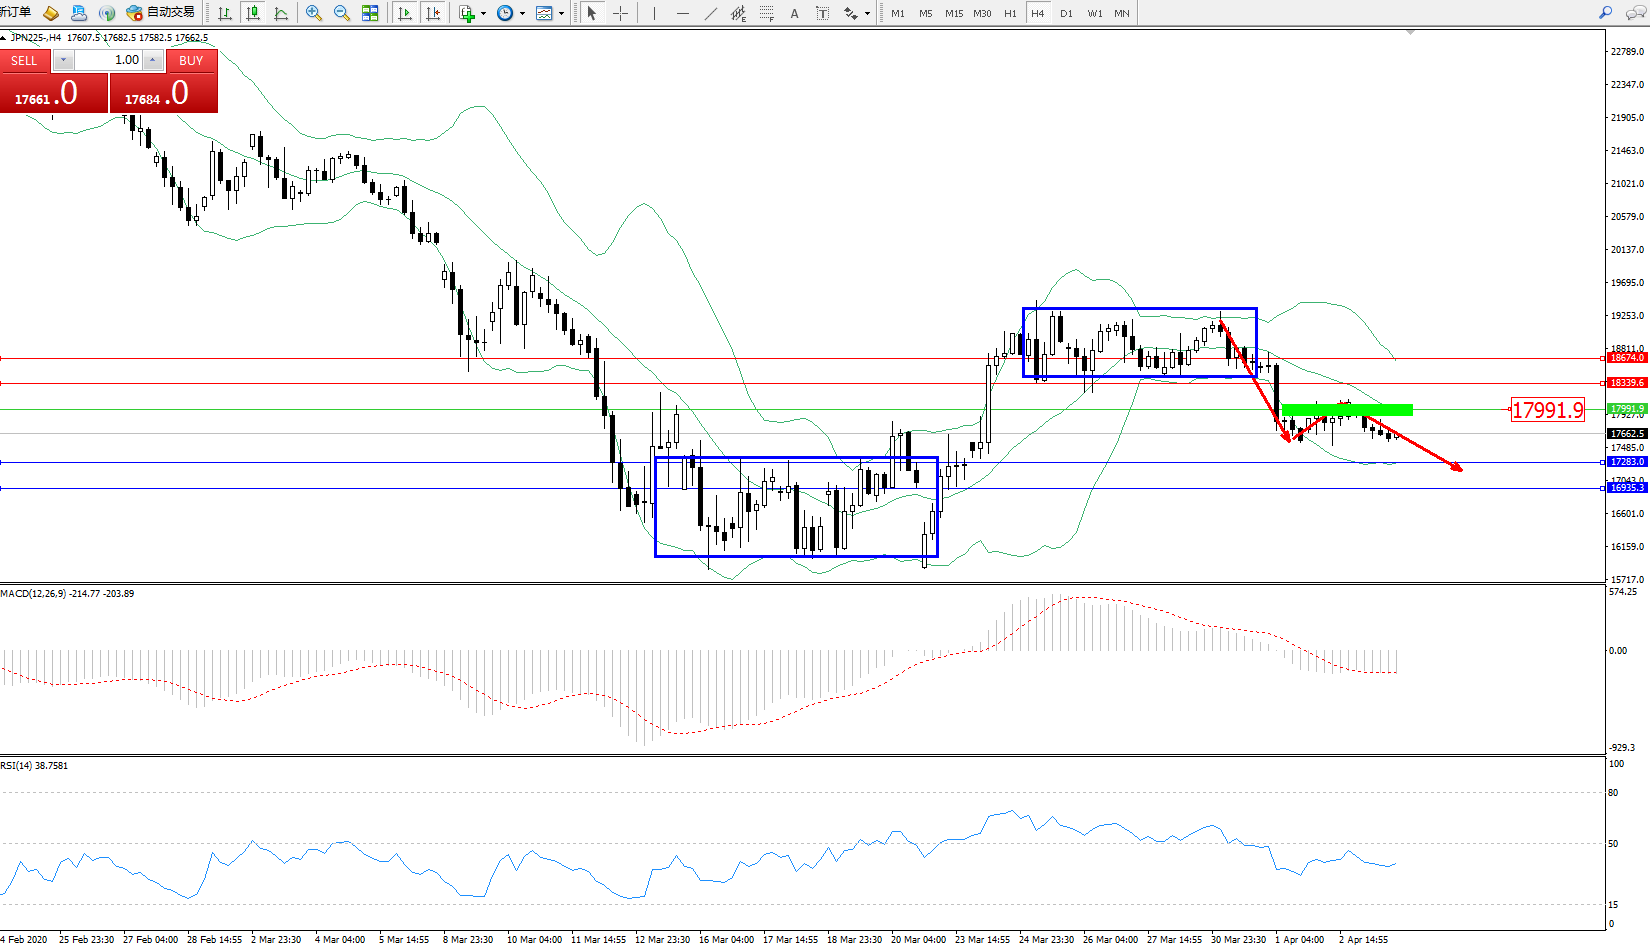This screenshot has height=950, width=1650.
Task: Pick the Fibonacci Retracement tool
Action: [766, 13]
